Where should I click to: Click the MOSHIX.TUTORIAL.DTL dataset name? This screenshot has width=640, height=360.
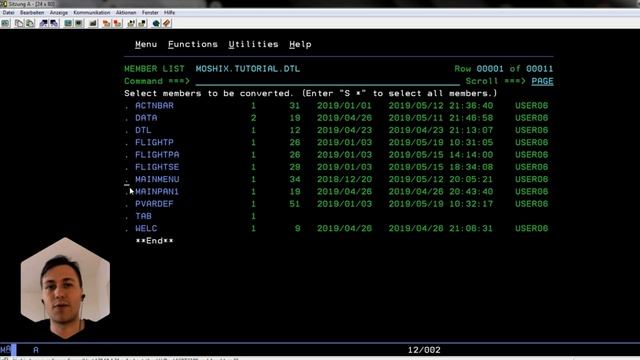(248, 69)
